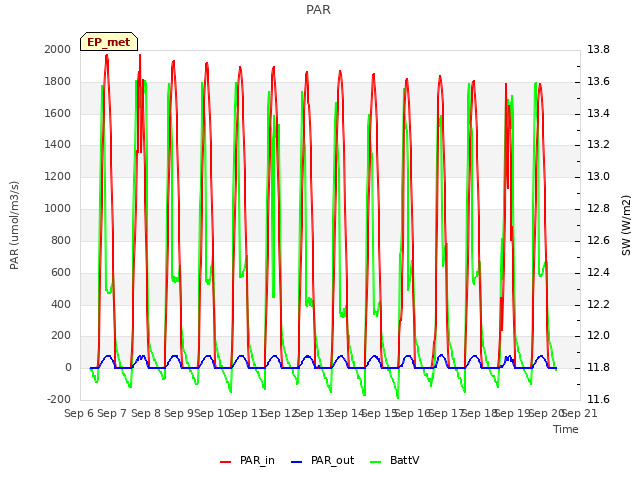Screen dimensions: 640x480
Task: Click the 12.4 right axis tick value
Action: [x=598, y=273]
